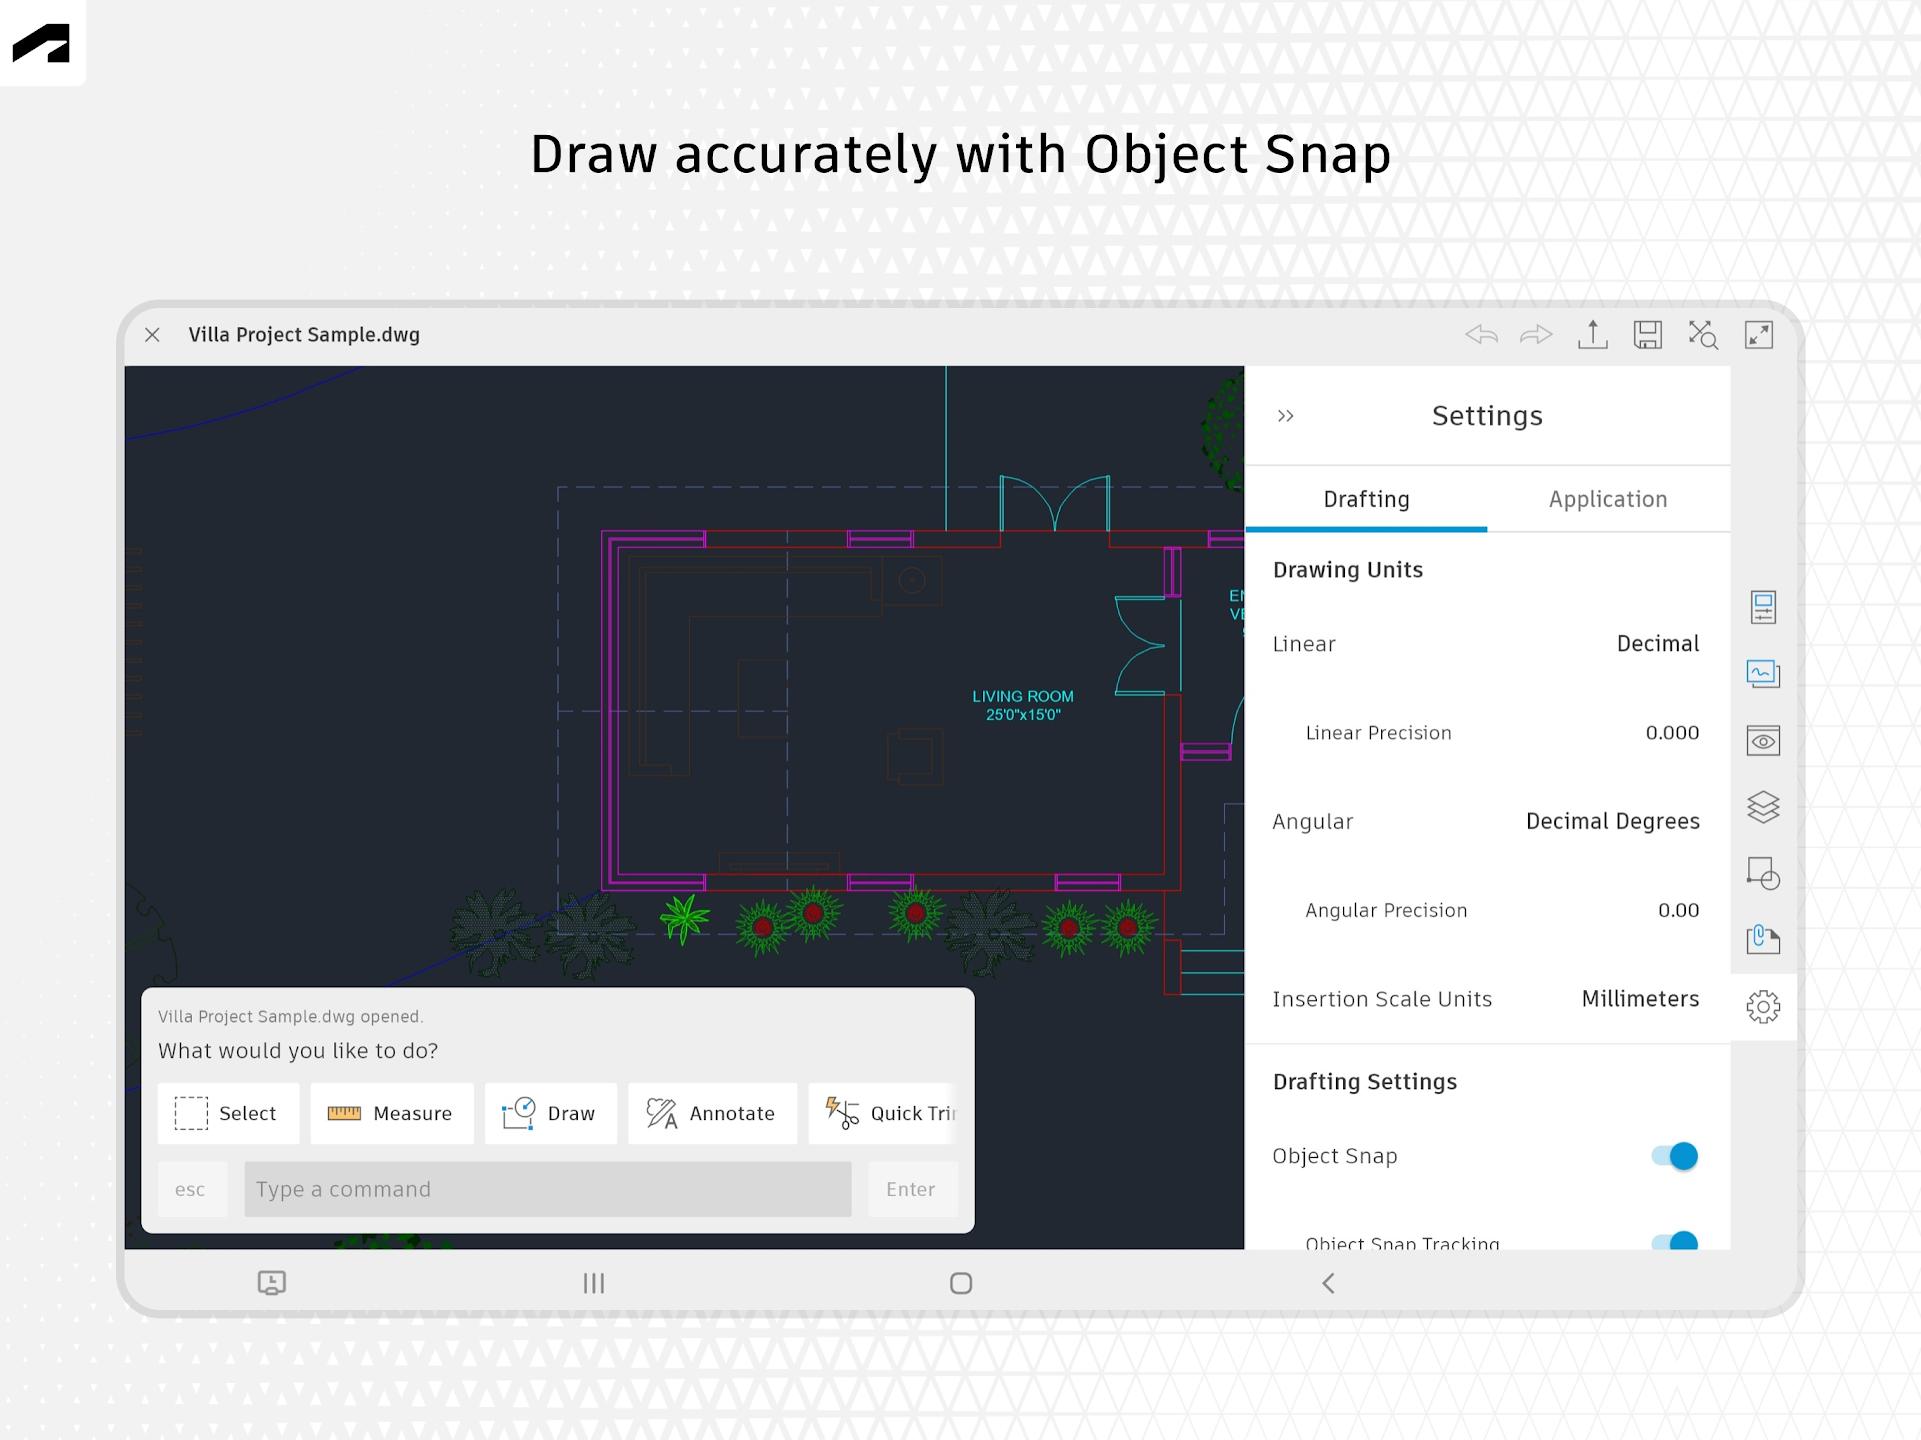Change Insertion Scale Units from Millimeters
1921x1440 pixels.
click(x=1637, y=998)
